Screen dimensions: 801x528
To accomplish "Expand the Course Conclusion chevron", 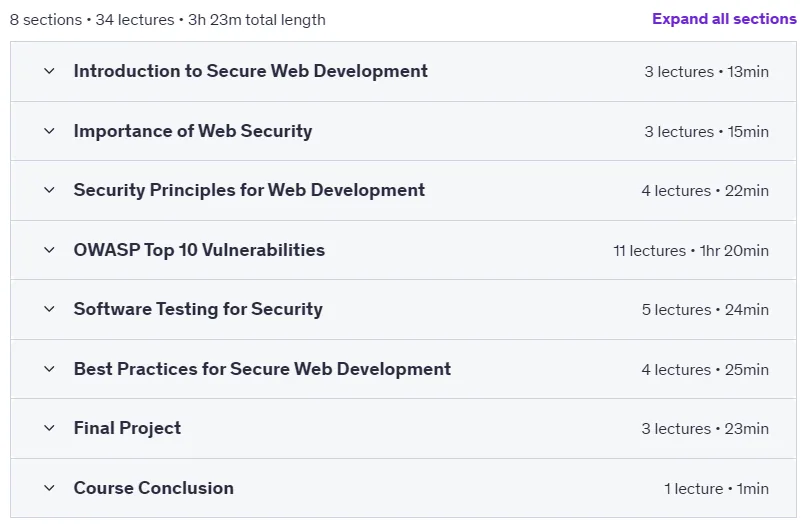I will (x=49, y=488).
